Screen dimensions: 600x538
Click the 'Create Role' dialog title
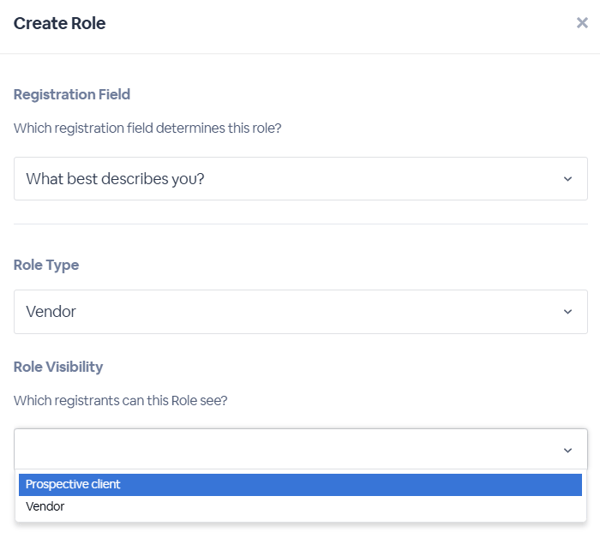59,23
